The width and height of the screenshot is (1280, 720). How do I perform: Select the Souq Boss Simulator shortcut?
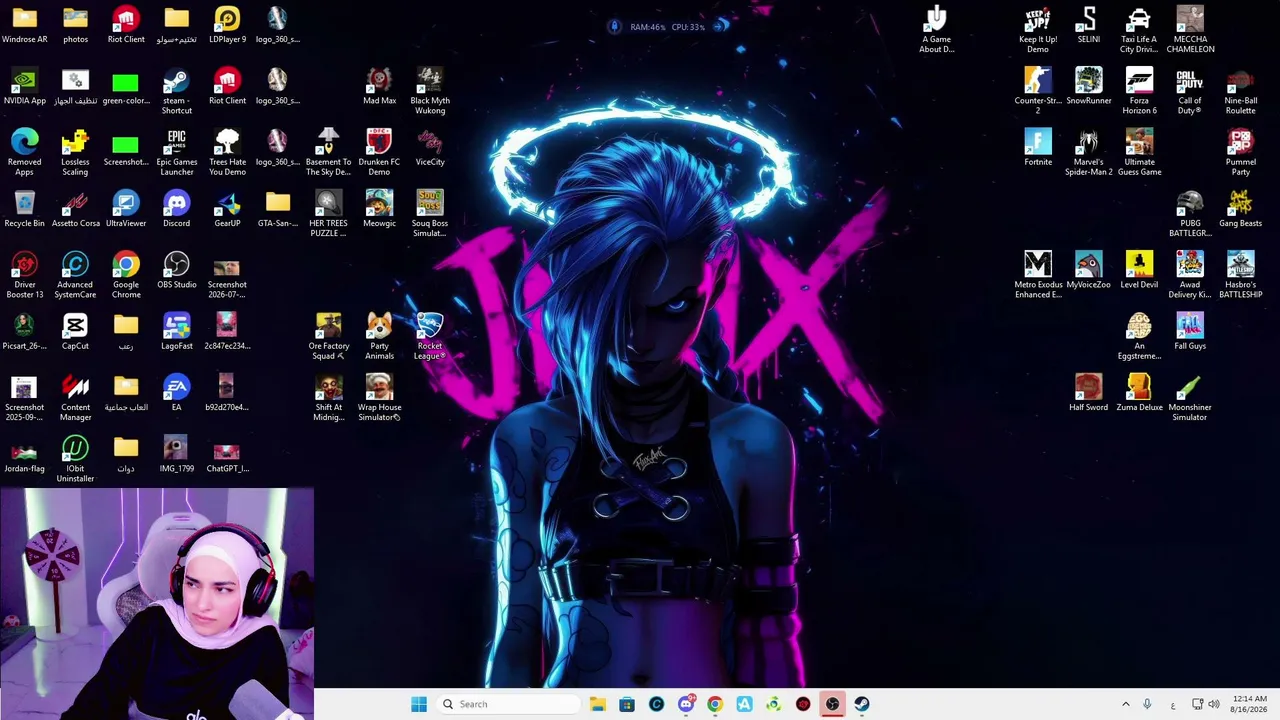click(430, 214)
